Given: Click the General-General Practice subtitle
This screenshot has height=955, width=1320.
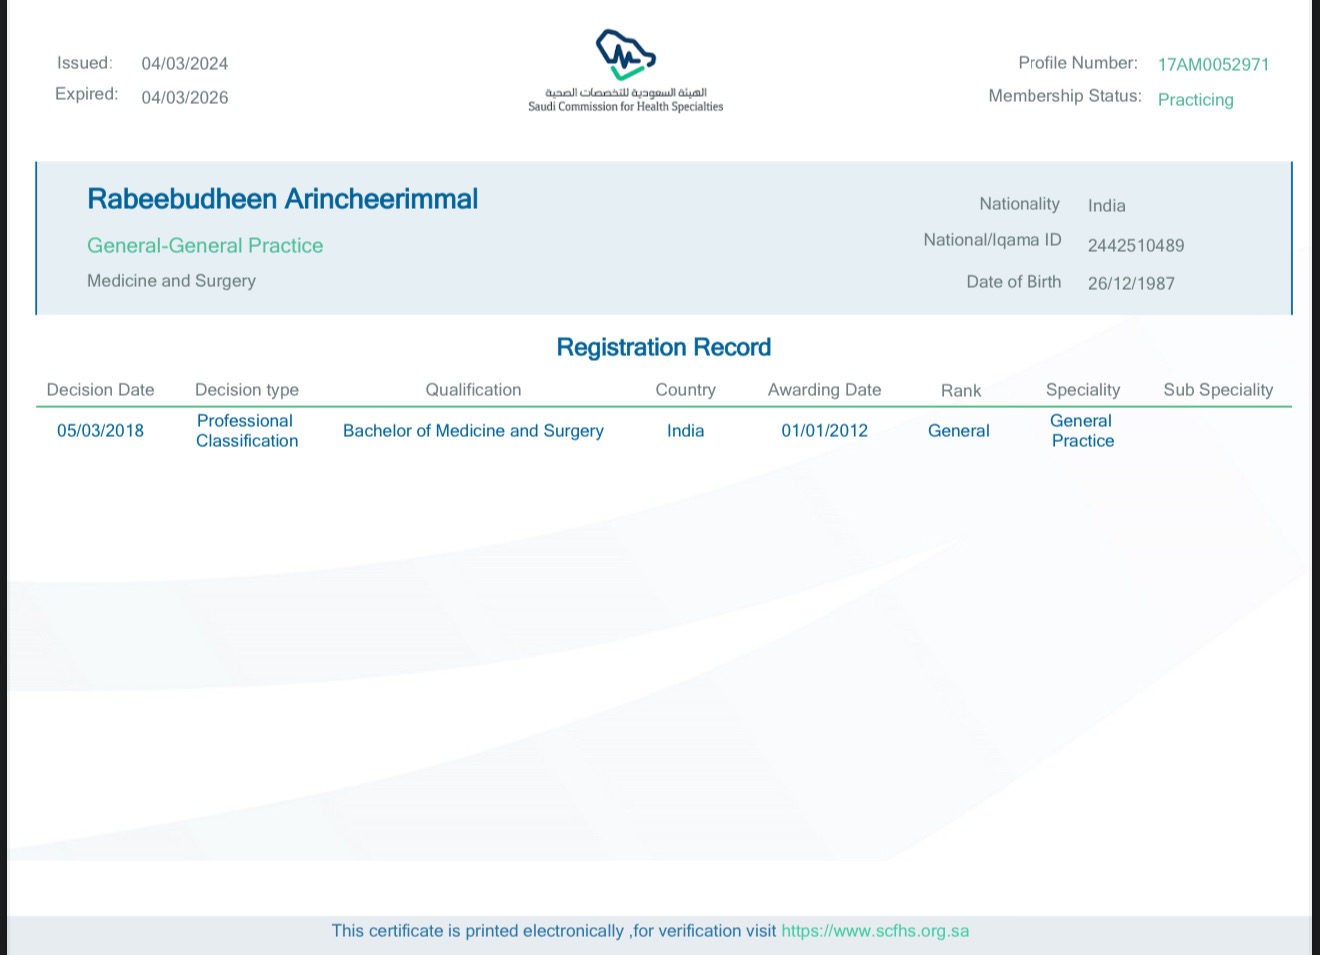Looking at the screenshot, I should pos(205,246).
